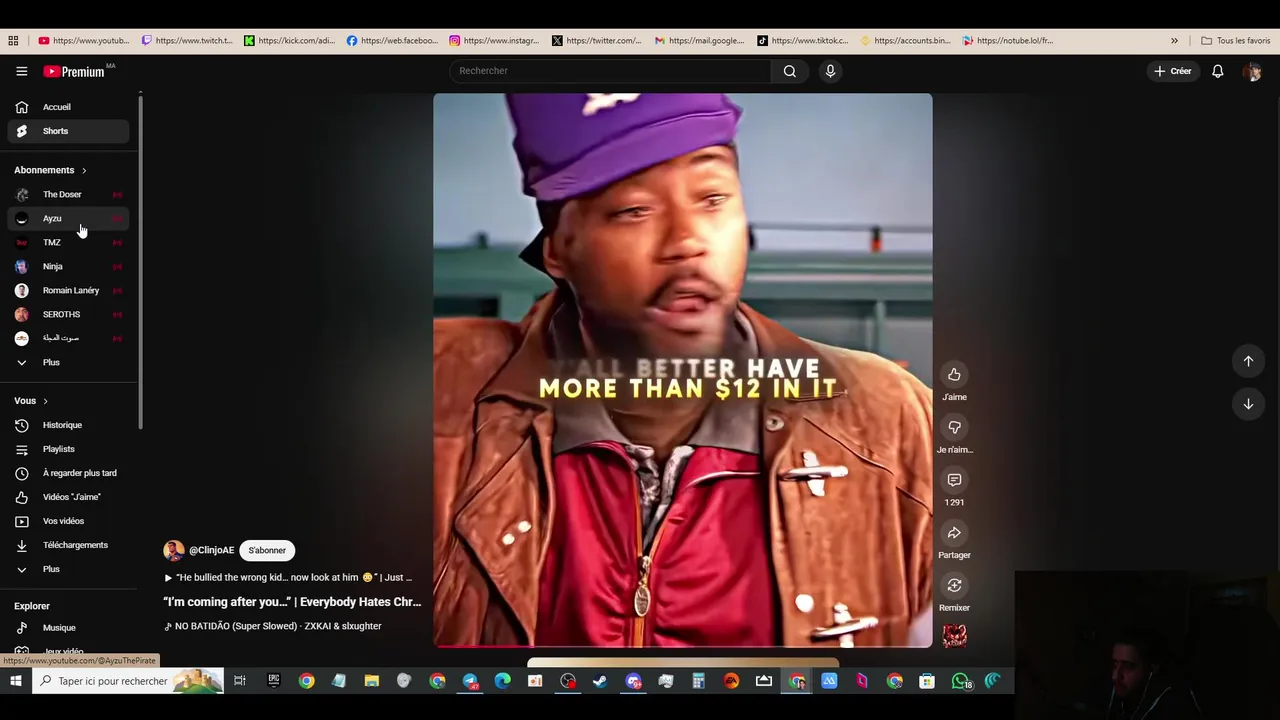Select Shorts in the sidebar
Image resolution: width=1280 pixels, height=720 pixels.
68,131
